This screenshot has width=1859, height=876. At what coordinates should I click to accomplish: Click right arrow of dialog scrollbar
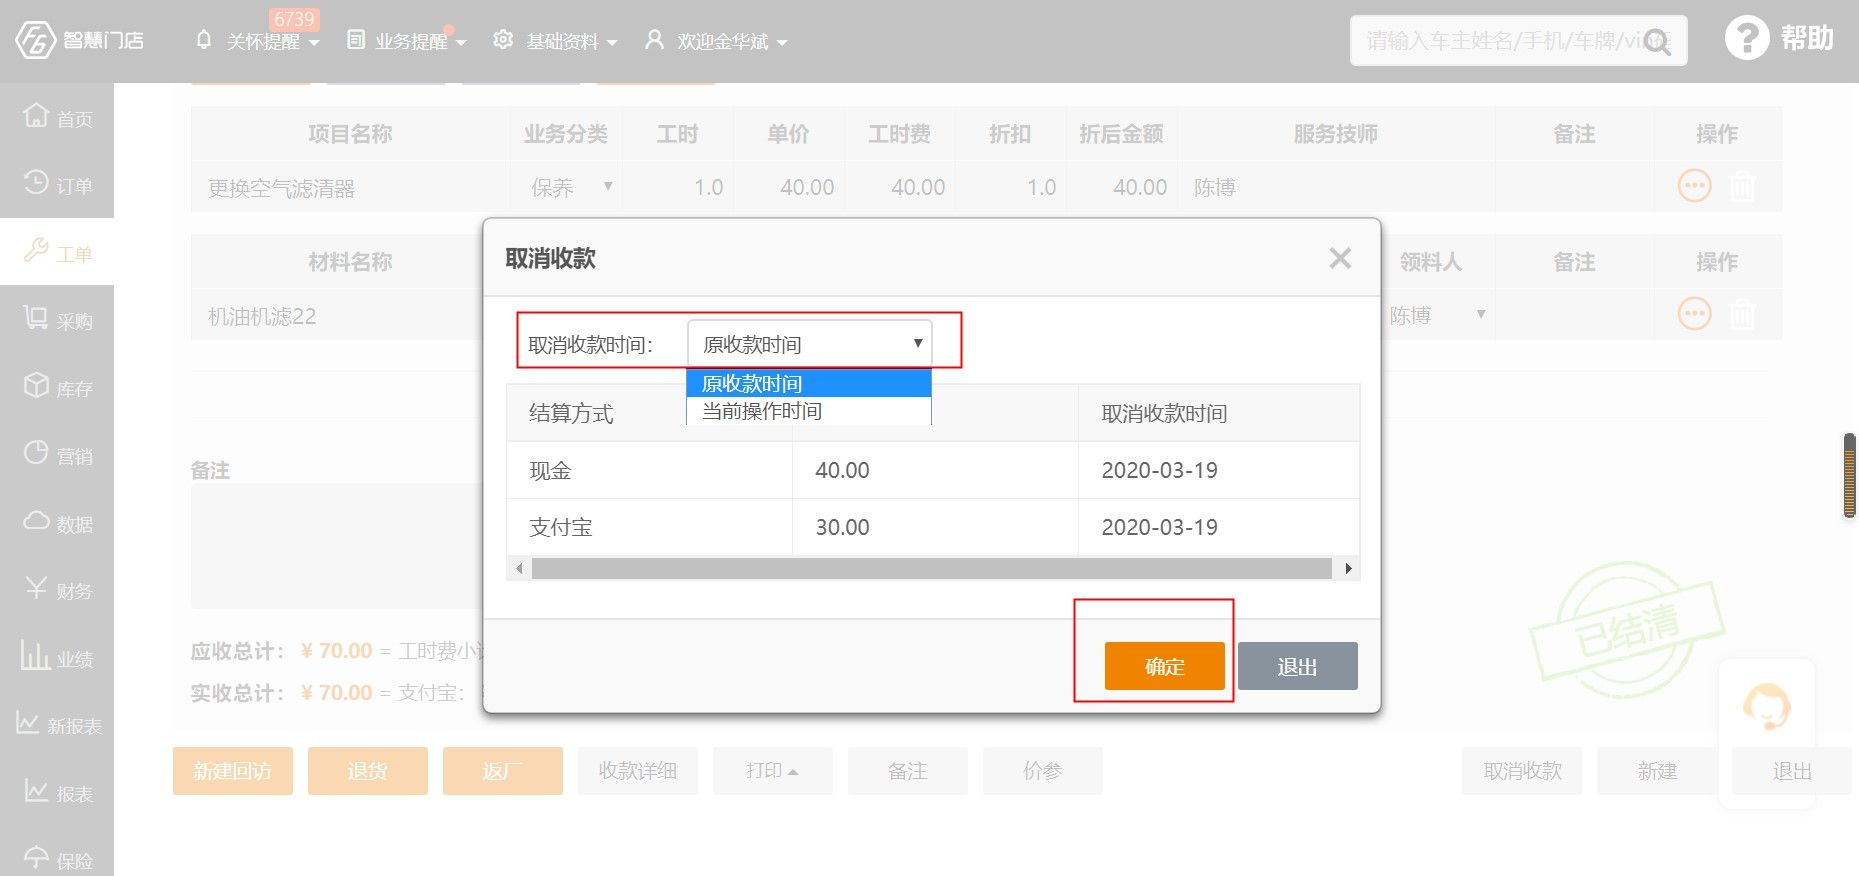[x=1348, y=569]
